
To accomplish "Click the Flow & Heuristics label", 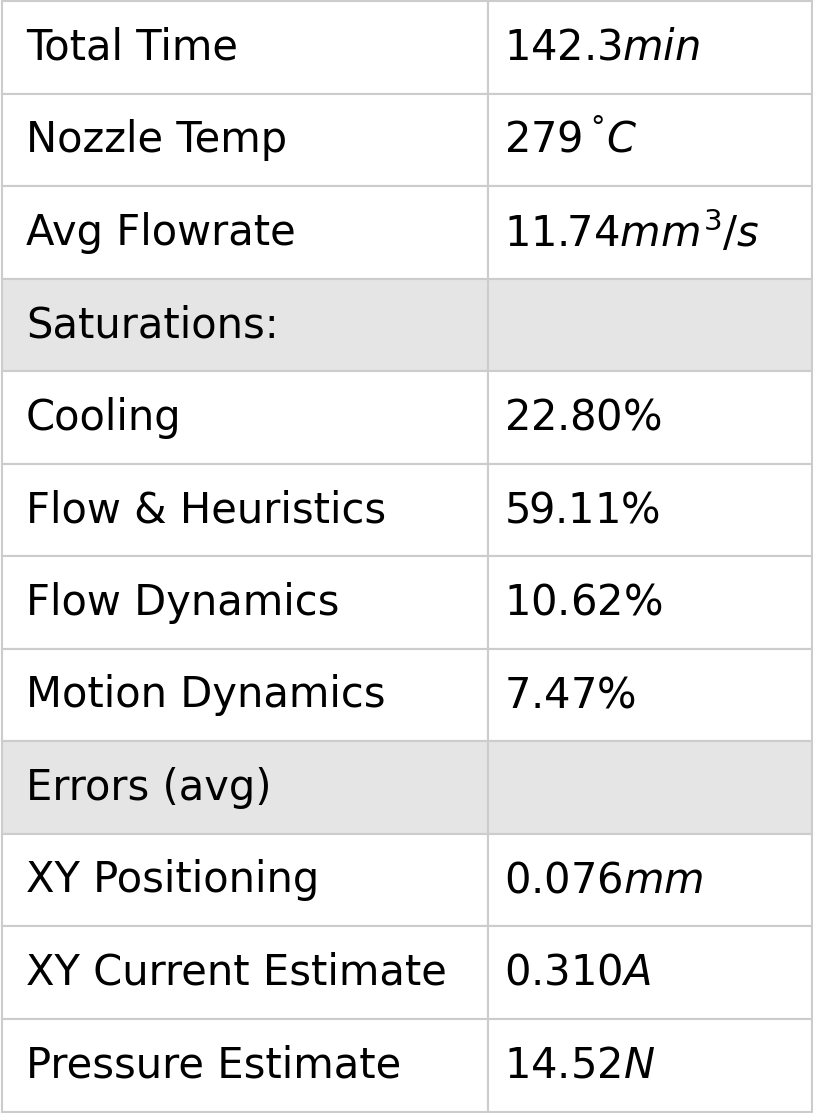I will click(205, 510).
